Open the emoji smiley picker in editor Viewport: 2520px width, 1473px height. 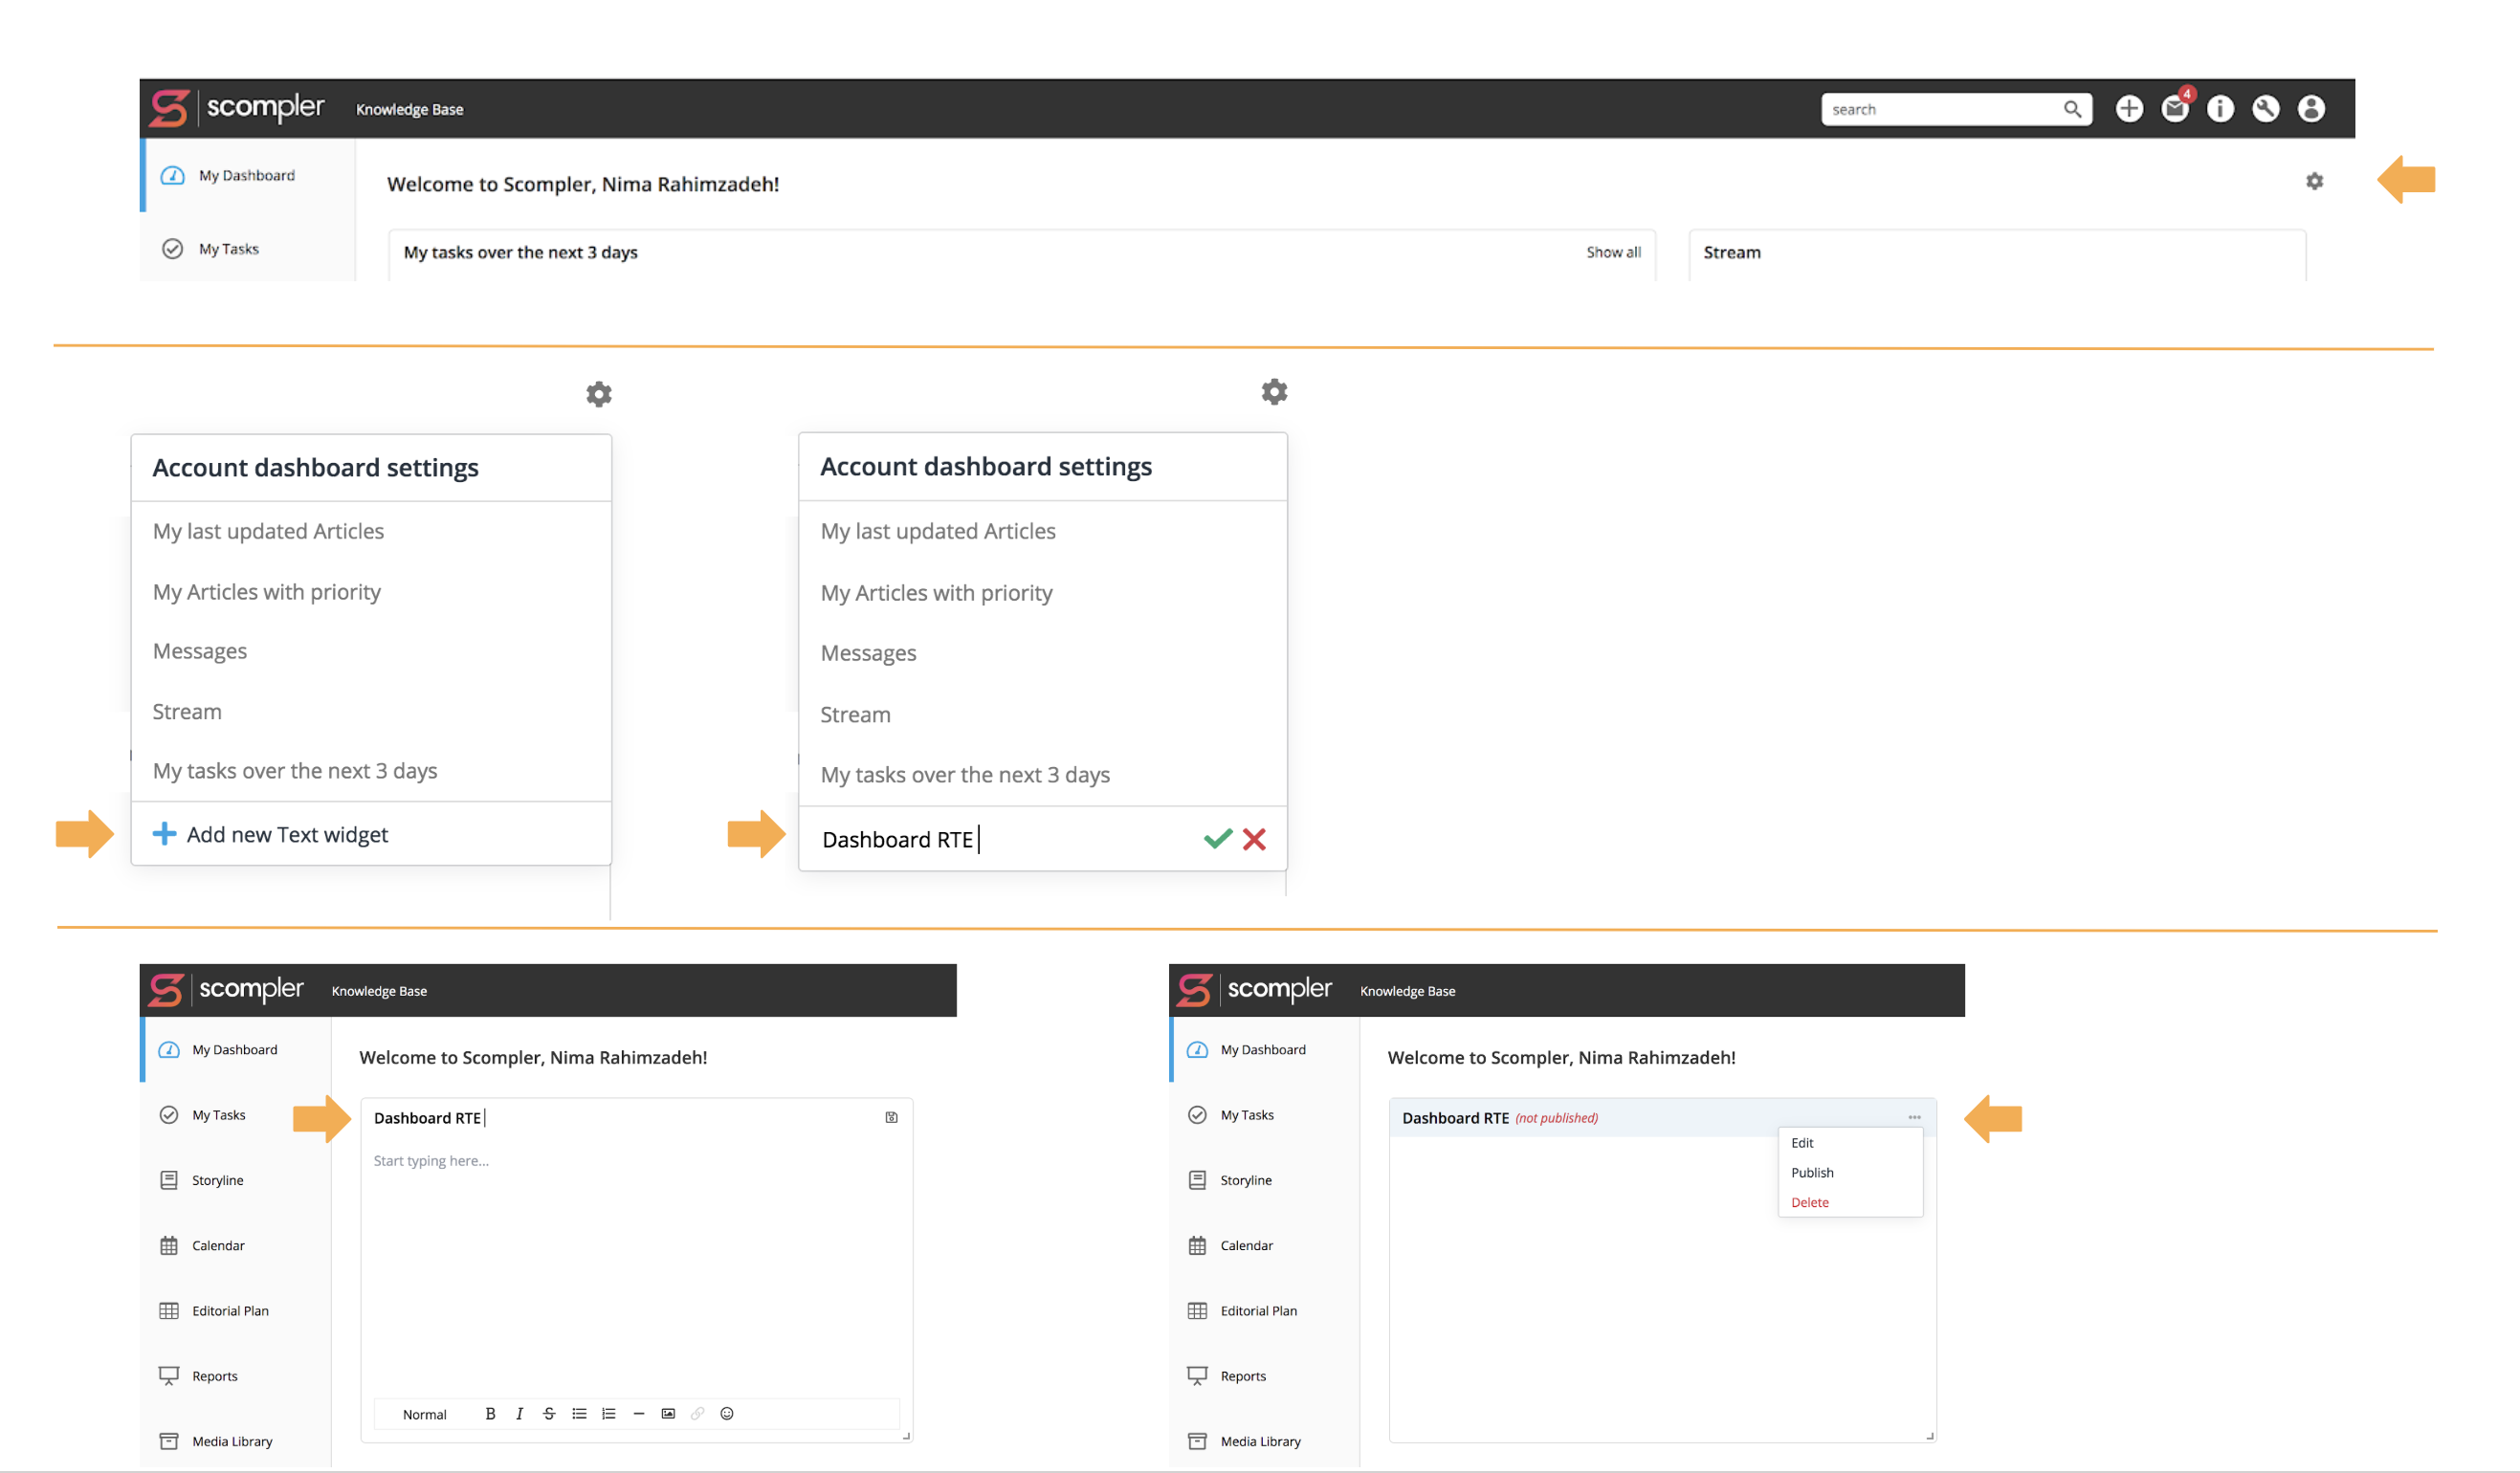[727, 1413]
